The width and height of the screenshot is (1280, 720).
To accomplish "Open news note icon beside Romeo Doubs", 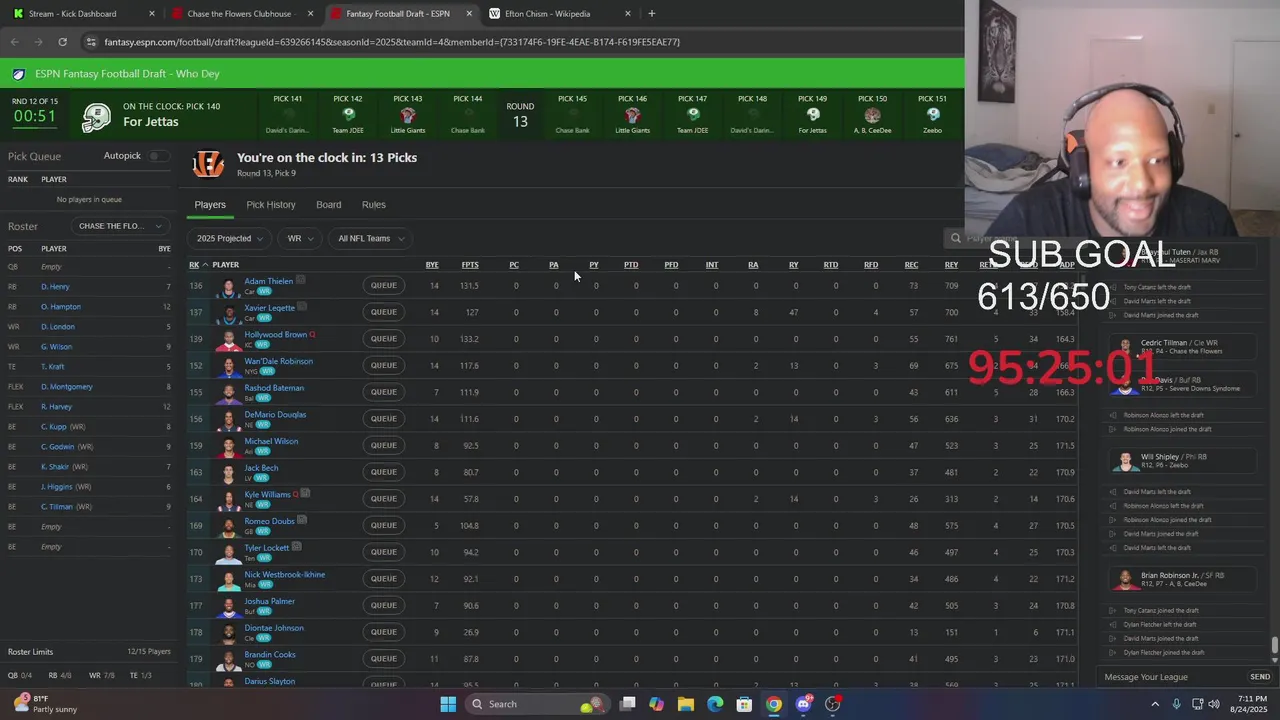I will point(302,520).
